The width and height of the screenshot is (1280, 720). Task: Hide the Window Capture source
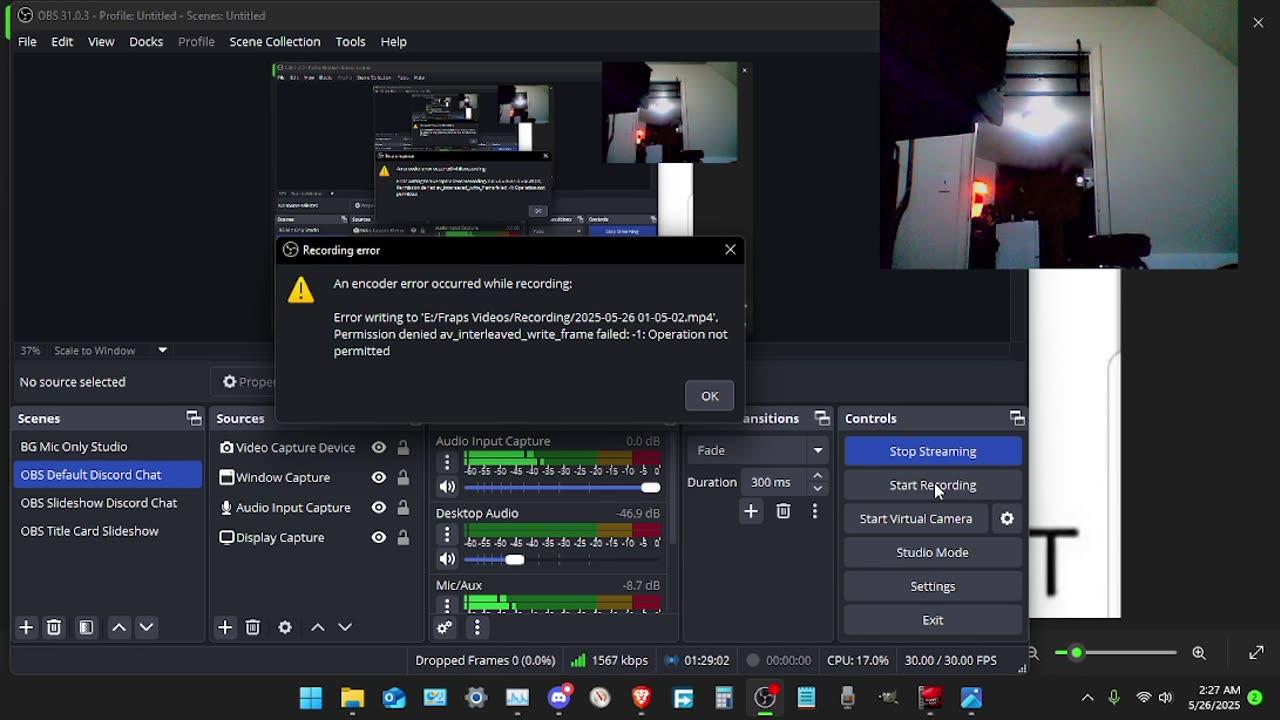[379, 478]
